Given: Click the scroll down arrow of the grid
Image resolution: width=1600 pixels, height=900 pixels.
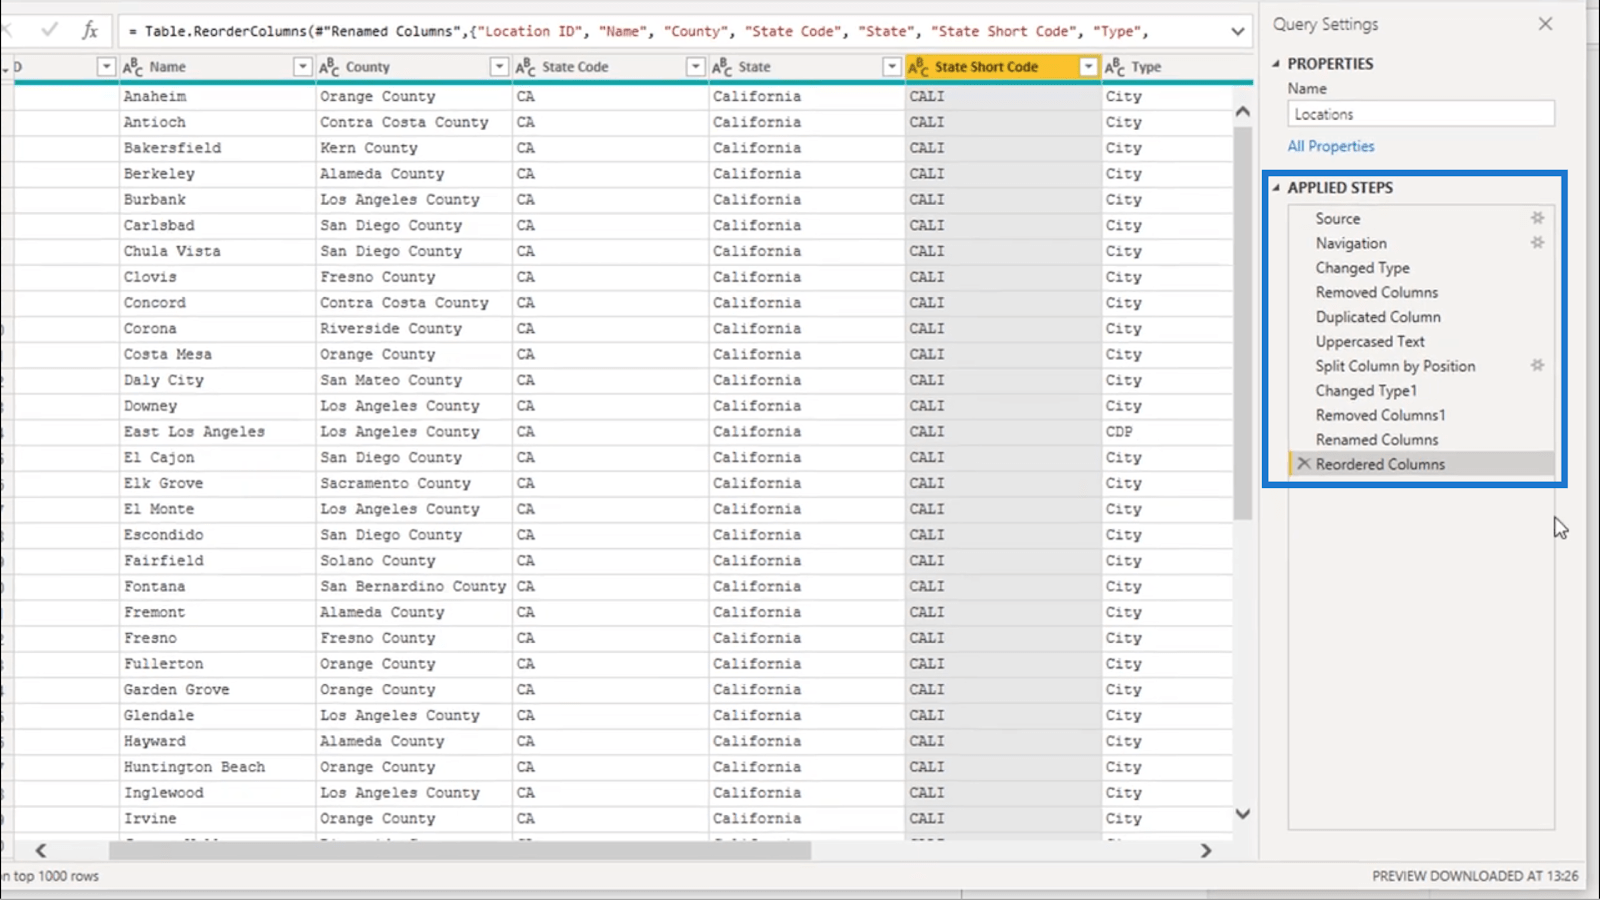Looking at the screenshot, I should pos(1242,814).
